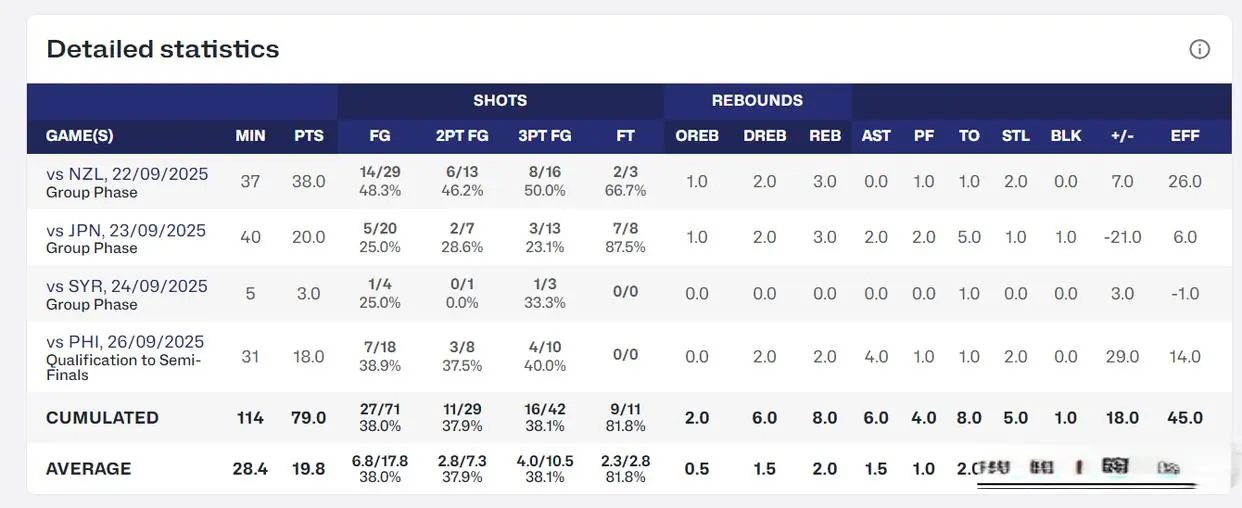Click the REBOUNDS group header

757,101
